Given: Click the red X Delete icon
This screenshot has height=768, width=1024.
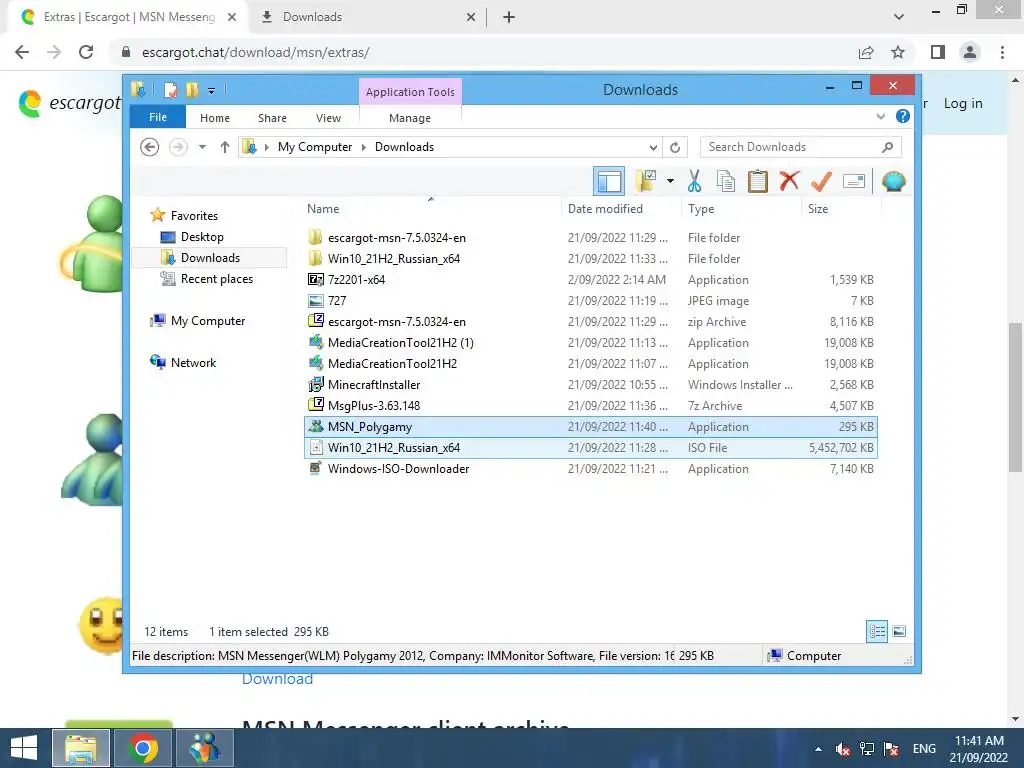Looking at the screenshot, I should pos(790,181).
